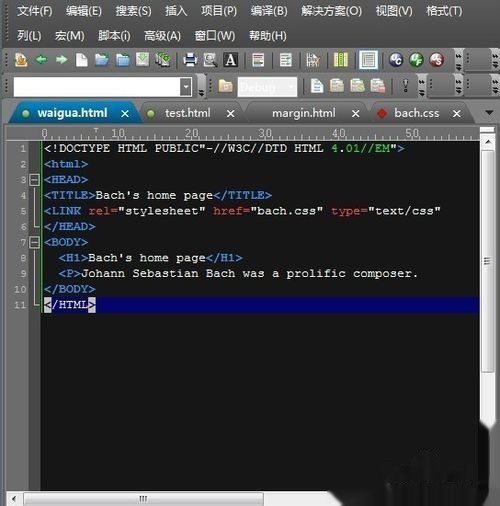Close the margin.html tab
The image size is (500, 506).
(x=356, y=114)
